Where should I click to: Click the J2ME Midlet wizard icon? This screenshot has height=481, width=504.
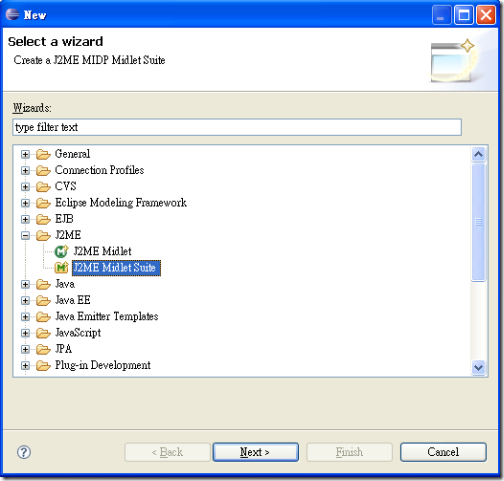click(61, 251)
